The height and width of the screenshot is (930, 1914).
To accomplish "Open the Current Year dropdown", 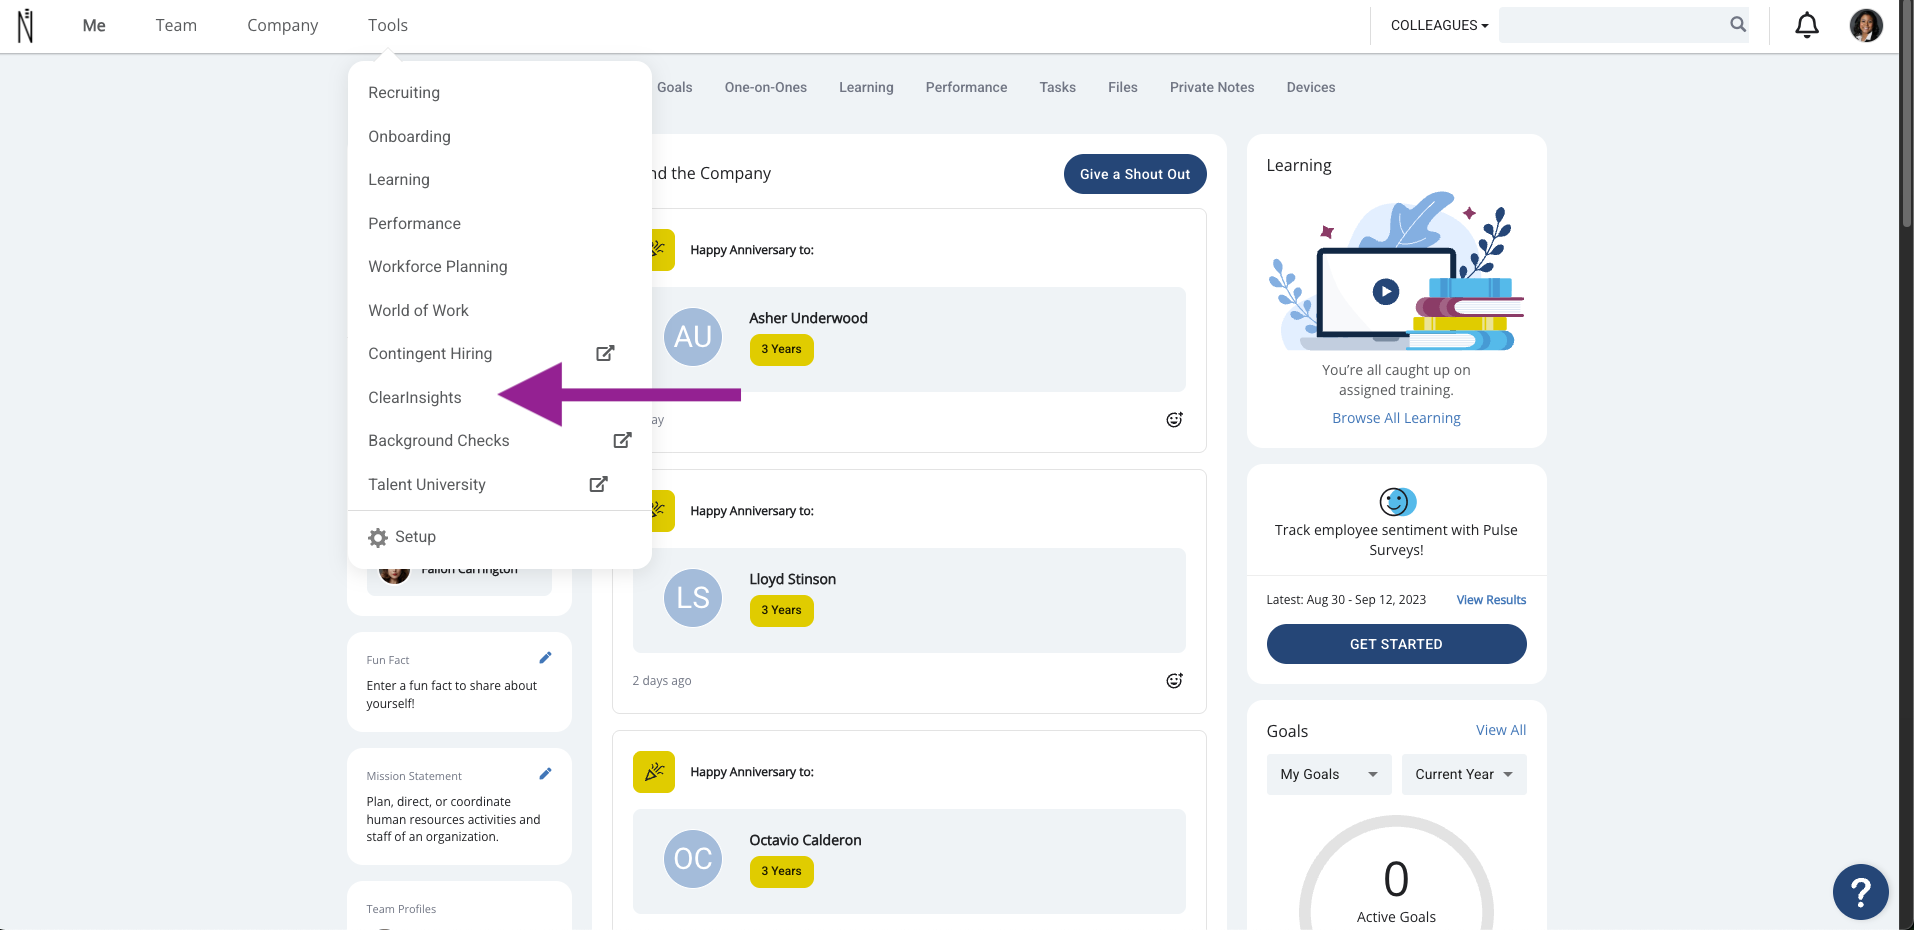I will pos(1464,775).
